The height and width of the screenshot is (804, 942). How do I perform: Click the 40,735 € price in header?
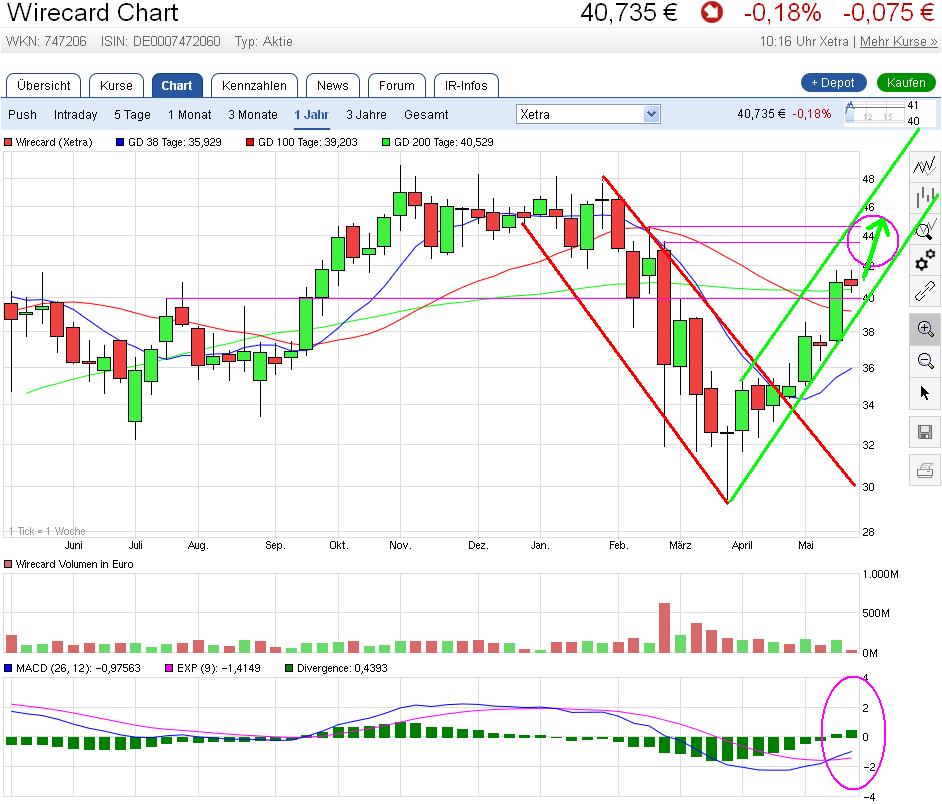point(629,13)
